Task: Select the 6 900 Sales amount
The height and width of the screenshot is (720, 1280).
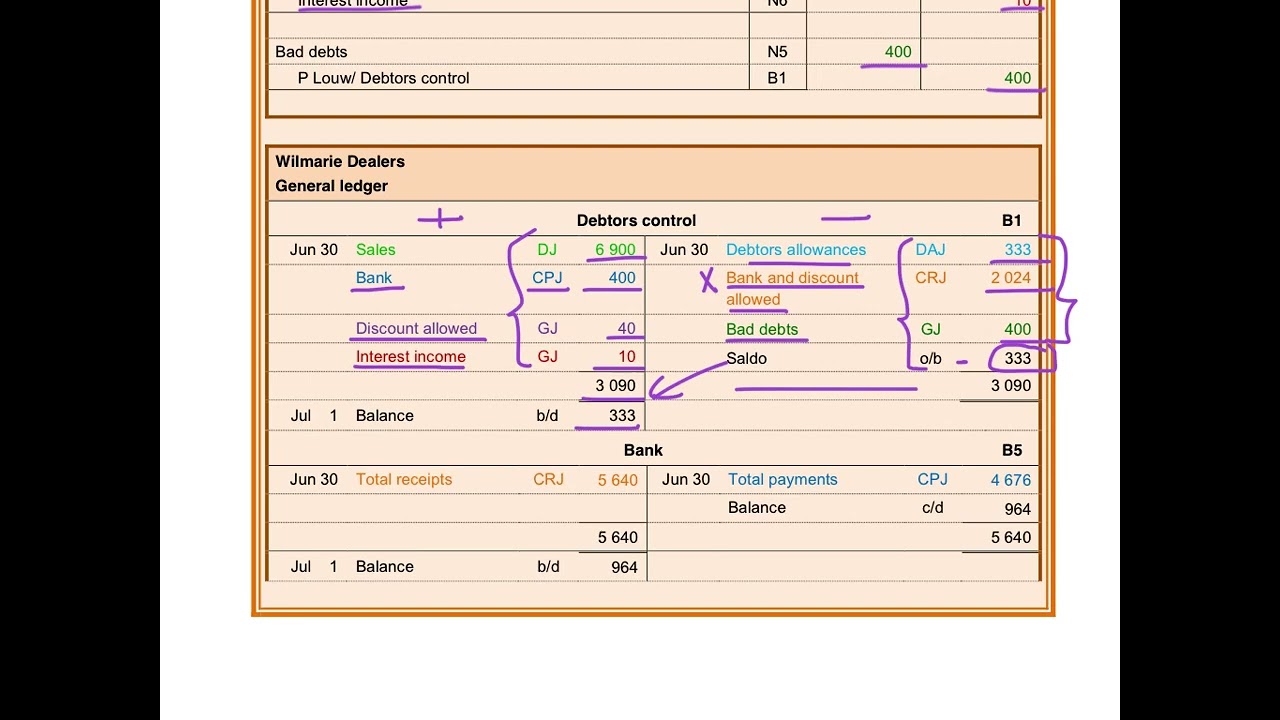Action: pos(615,250)
